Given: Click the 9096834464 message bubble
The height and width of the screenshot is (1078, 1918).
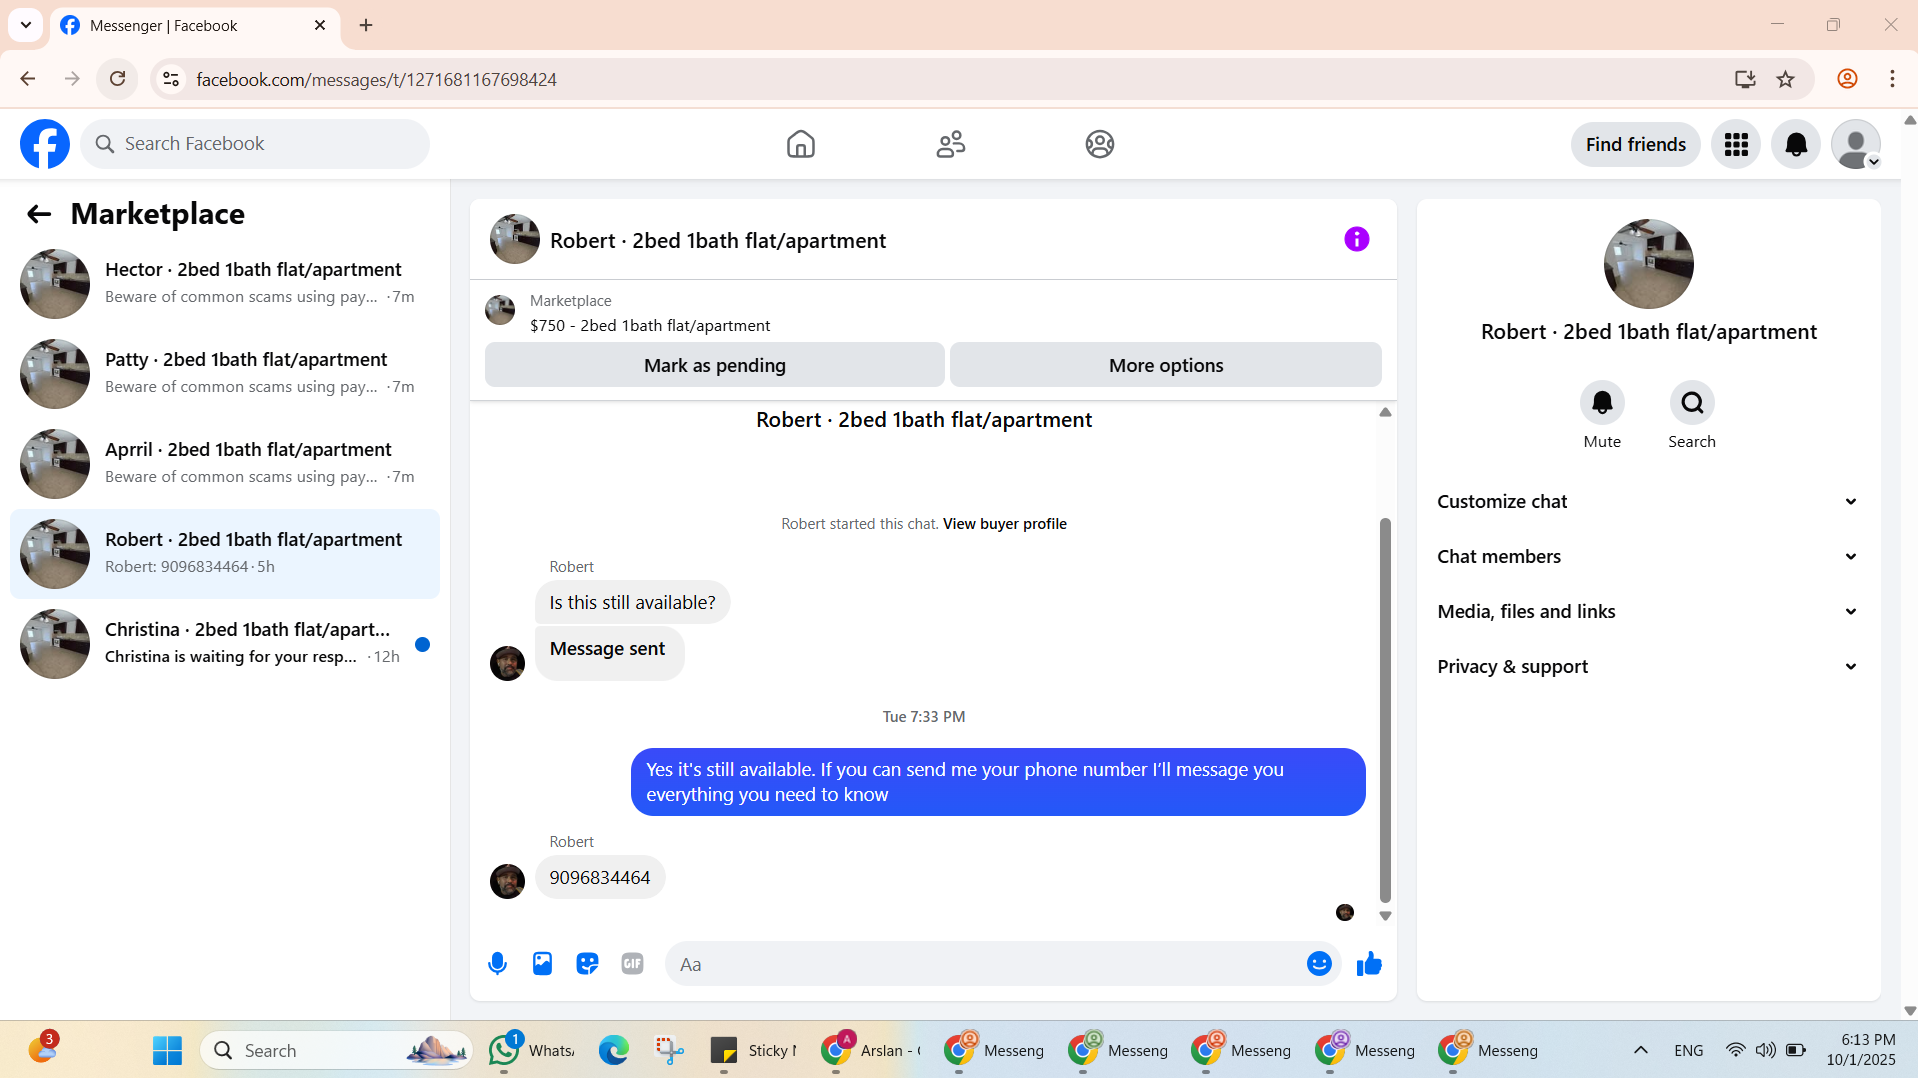Looking at the screenshot, I should coord(600,878).
